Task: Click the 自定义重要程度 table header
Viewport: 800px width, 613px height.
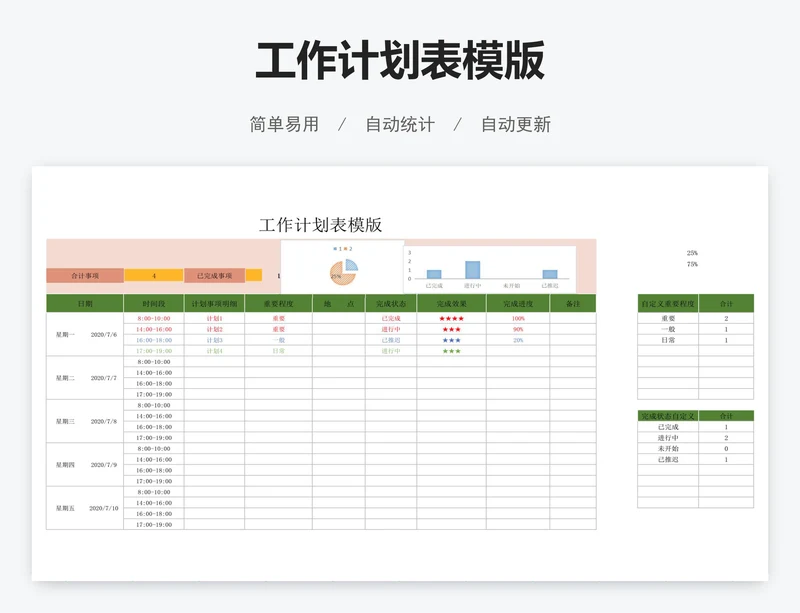Action: [668, 303]
